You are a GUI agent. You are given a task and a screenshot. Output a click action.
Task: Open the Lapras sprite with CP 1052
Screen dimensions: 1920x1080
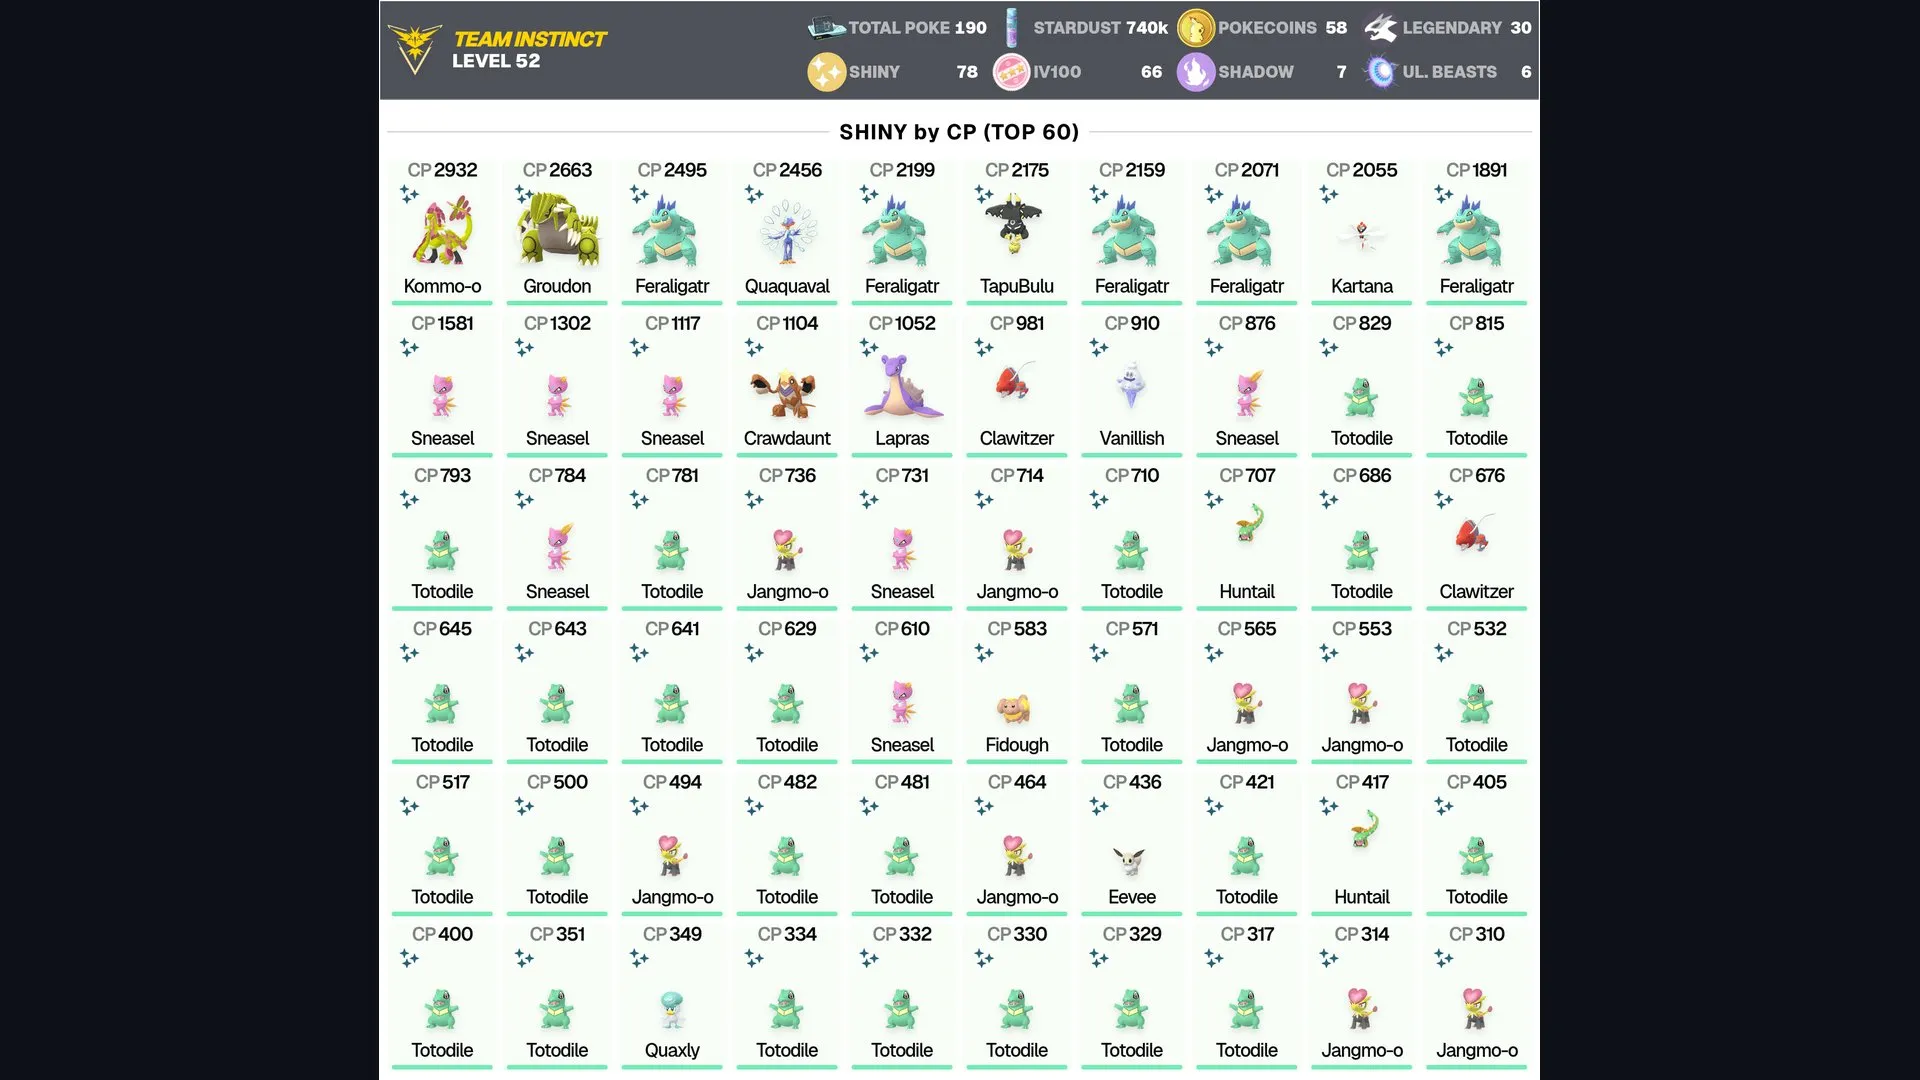click(x=902, y=386)
